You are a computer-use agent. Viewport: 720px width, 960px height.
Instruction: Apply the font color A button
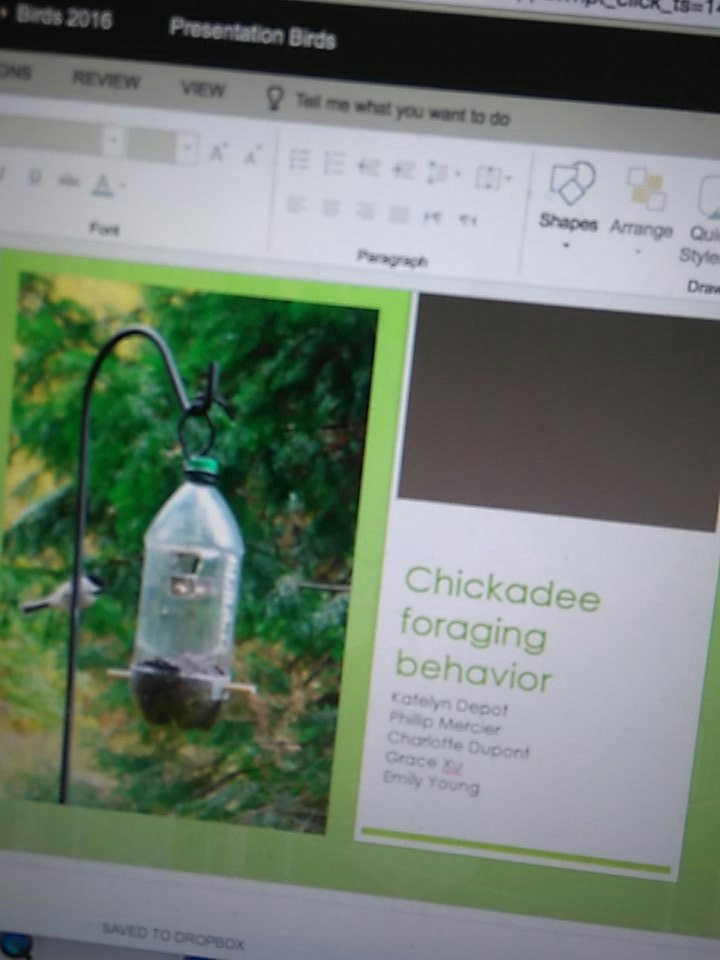tap(102, 185)
